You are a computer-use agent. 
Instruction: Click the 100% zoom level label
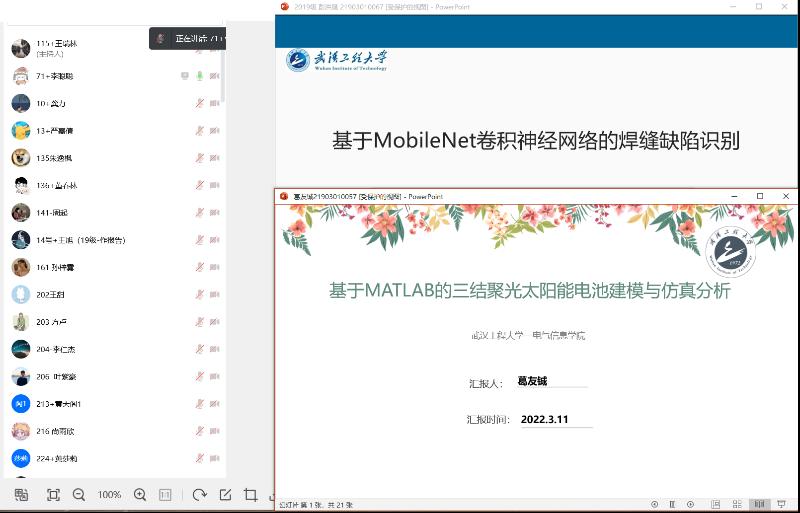coord(109,495)
